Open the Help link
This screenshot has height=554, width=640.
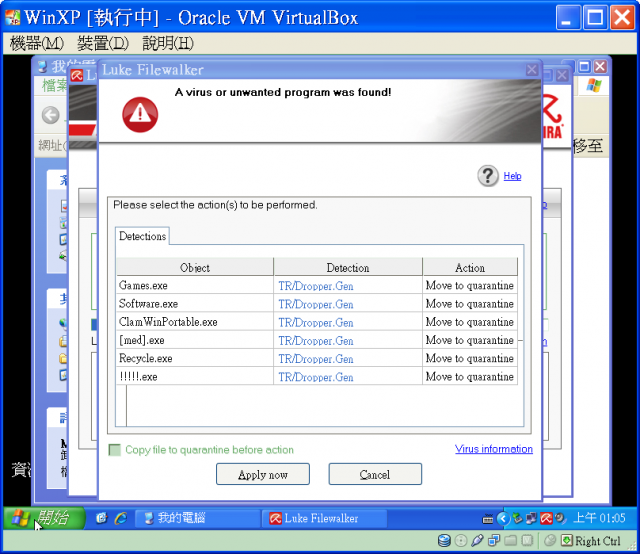tap(512, 176)
